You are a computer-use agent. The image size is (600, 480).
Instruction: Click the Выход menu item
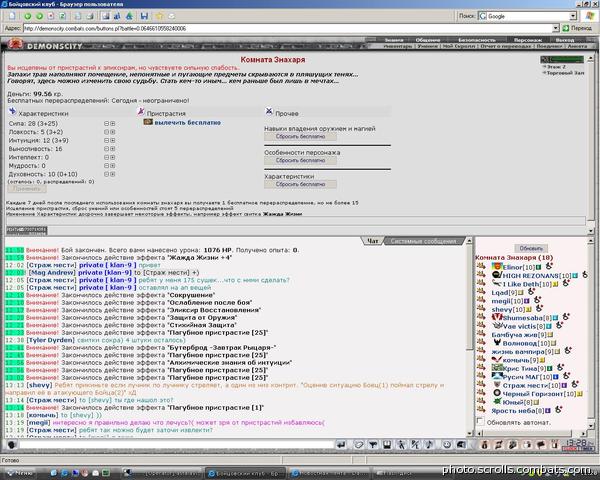coord(564,40)
